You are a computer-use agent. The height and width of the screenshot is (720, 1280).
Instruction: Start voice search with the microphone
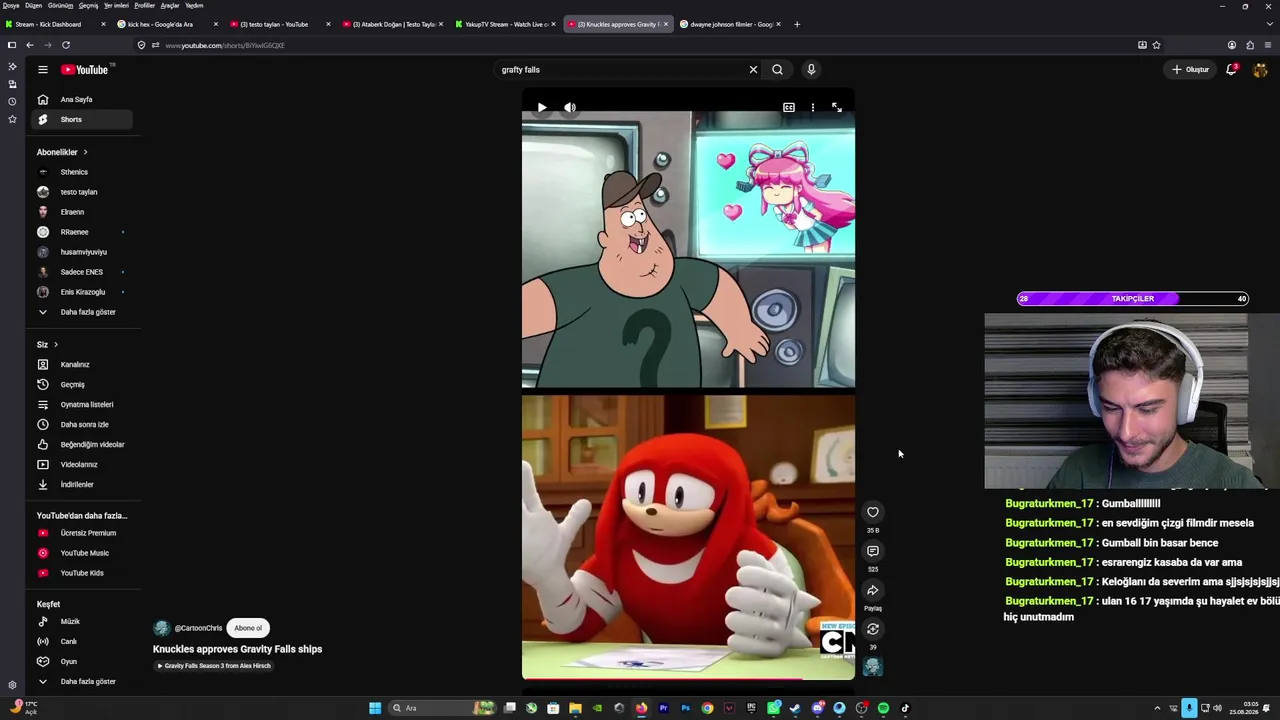click(811, 69)
